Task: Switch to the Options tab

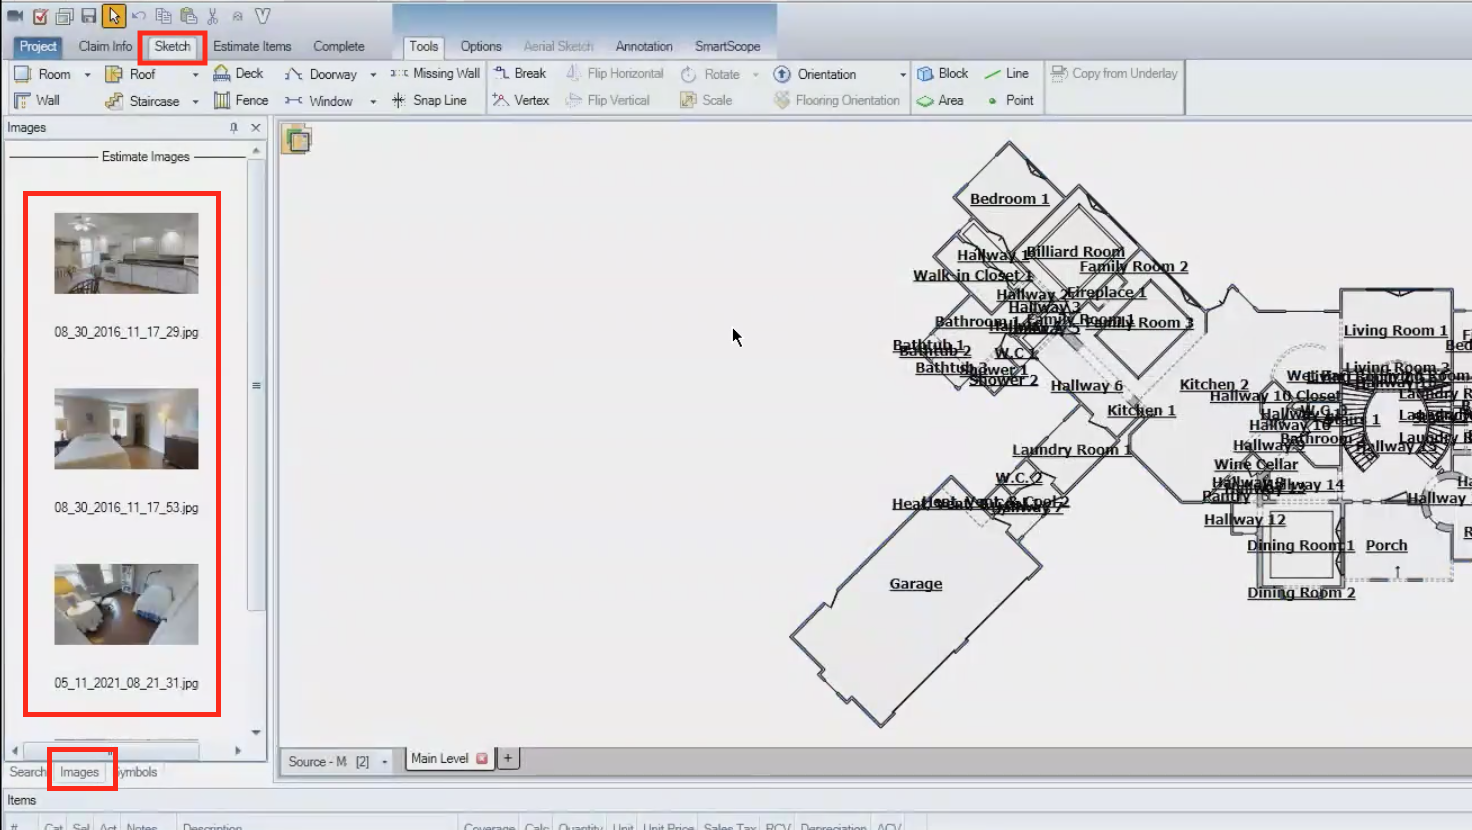Action: pos(480,46)
